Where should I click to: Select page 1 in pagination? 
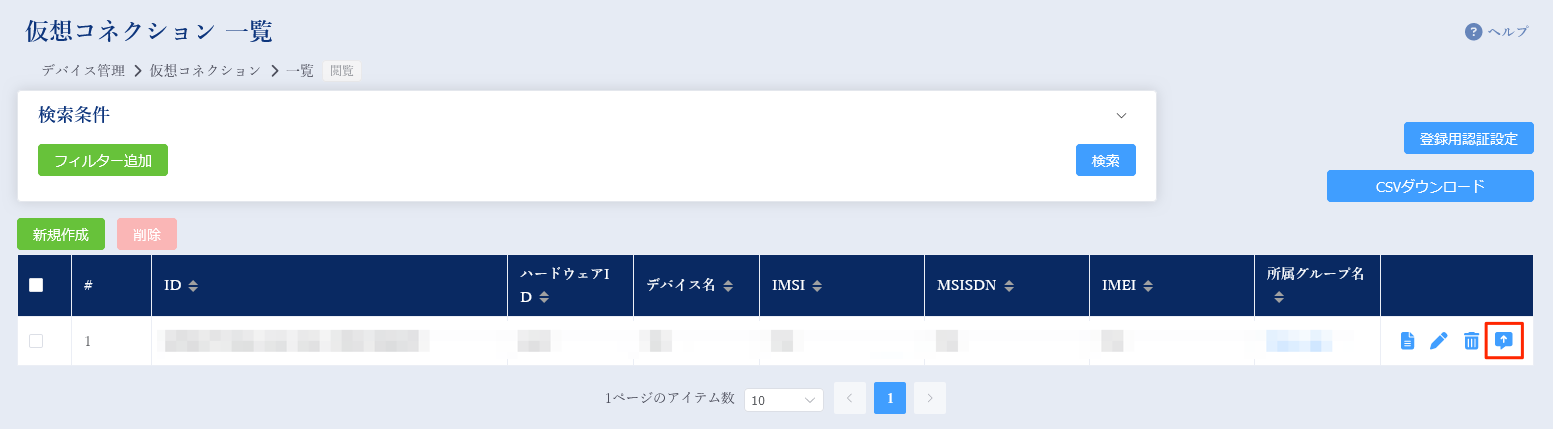(890, 398)
